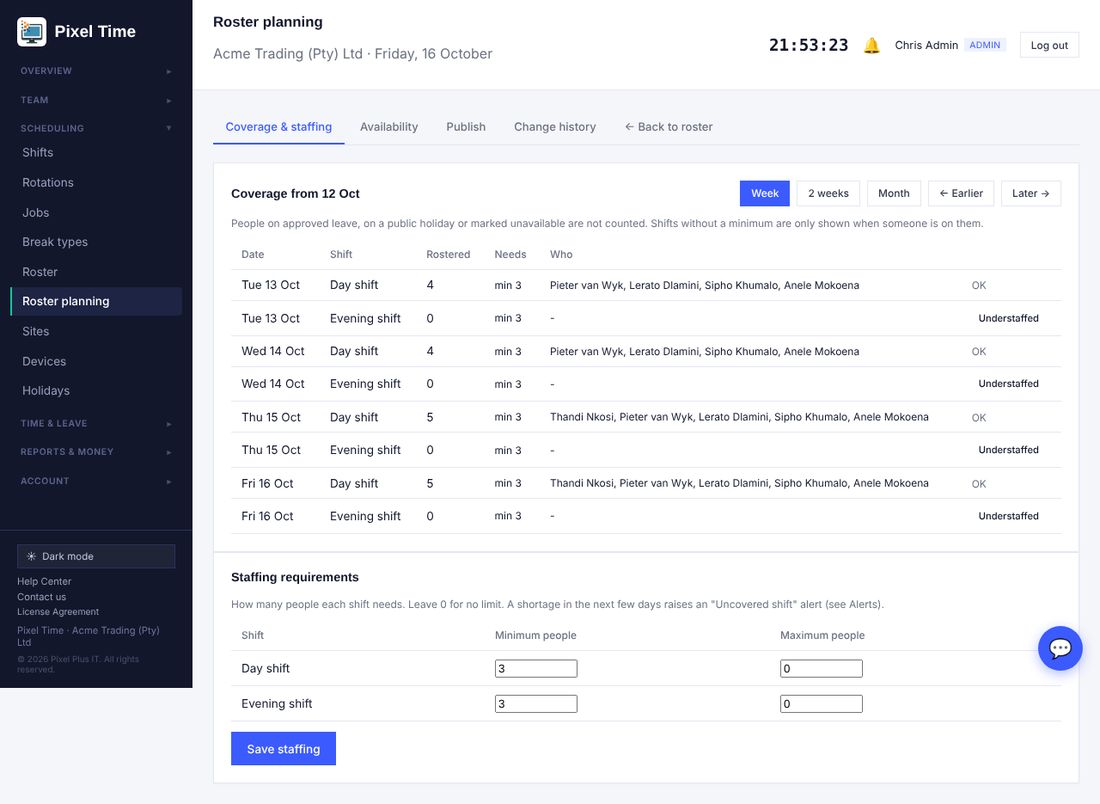Image resolution: width=1100 pixels, height=804 pixels.
Task: Focus Evening shift maximum people field
Action: coord(821,704)
